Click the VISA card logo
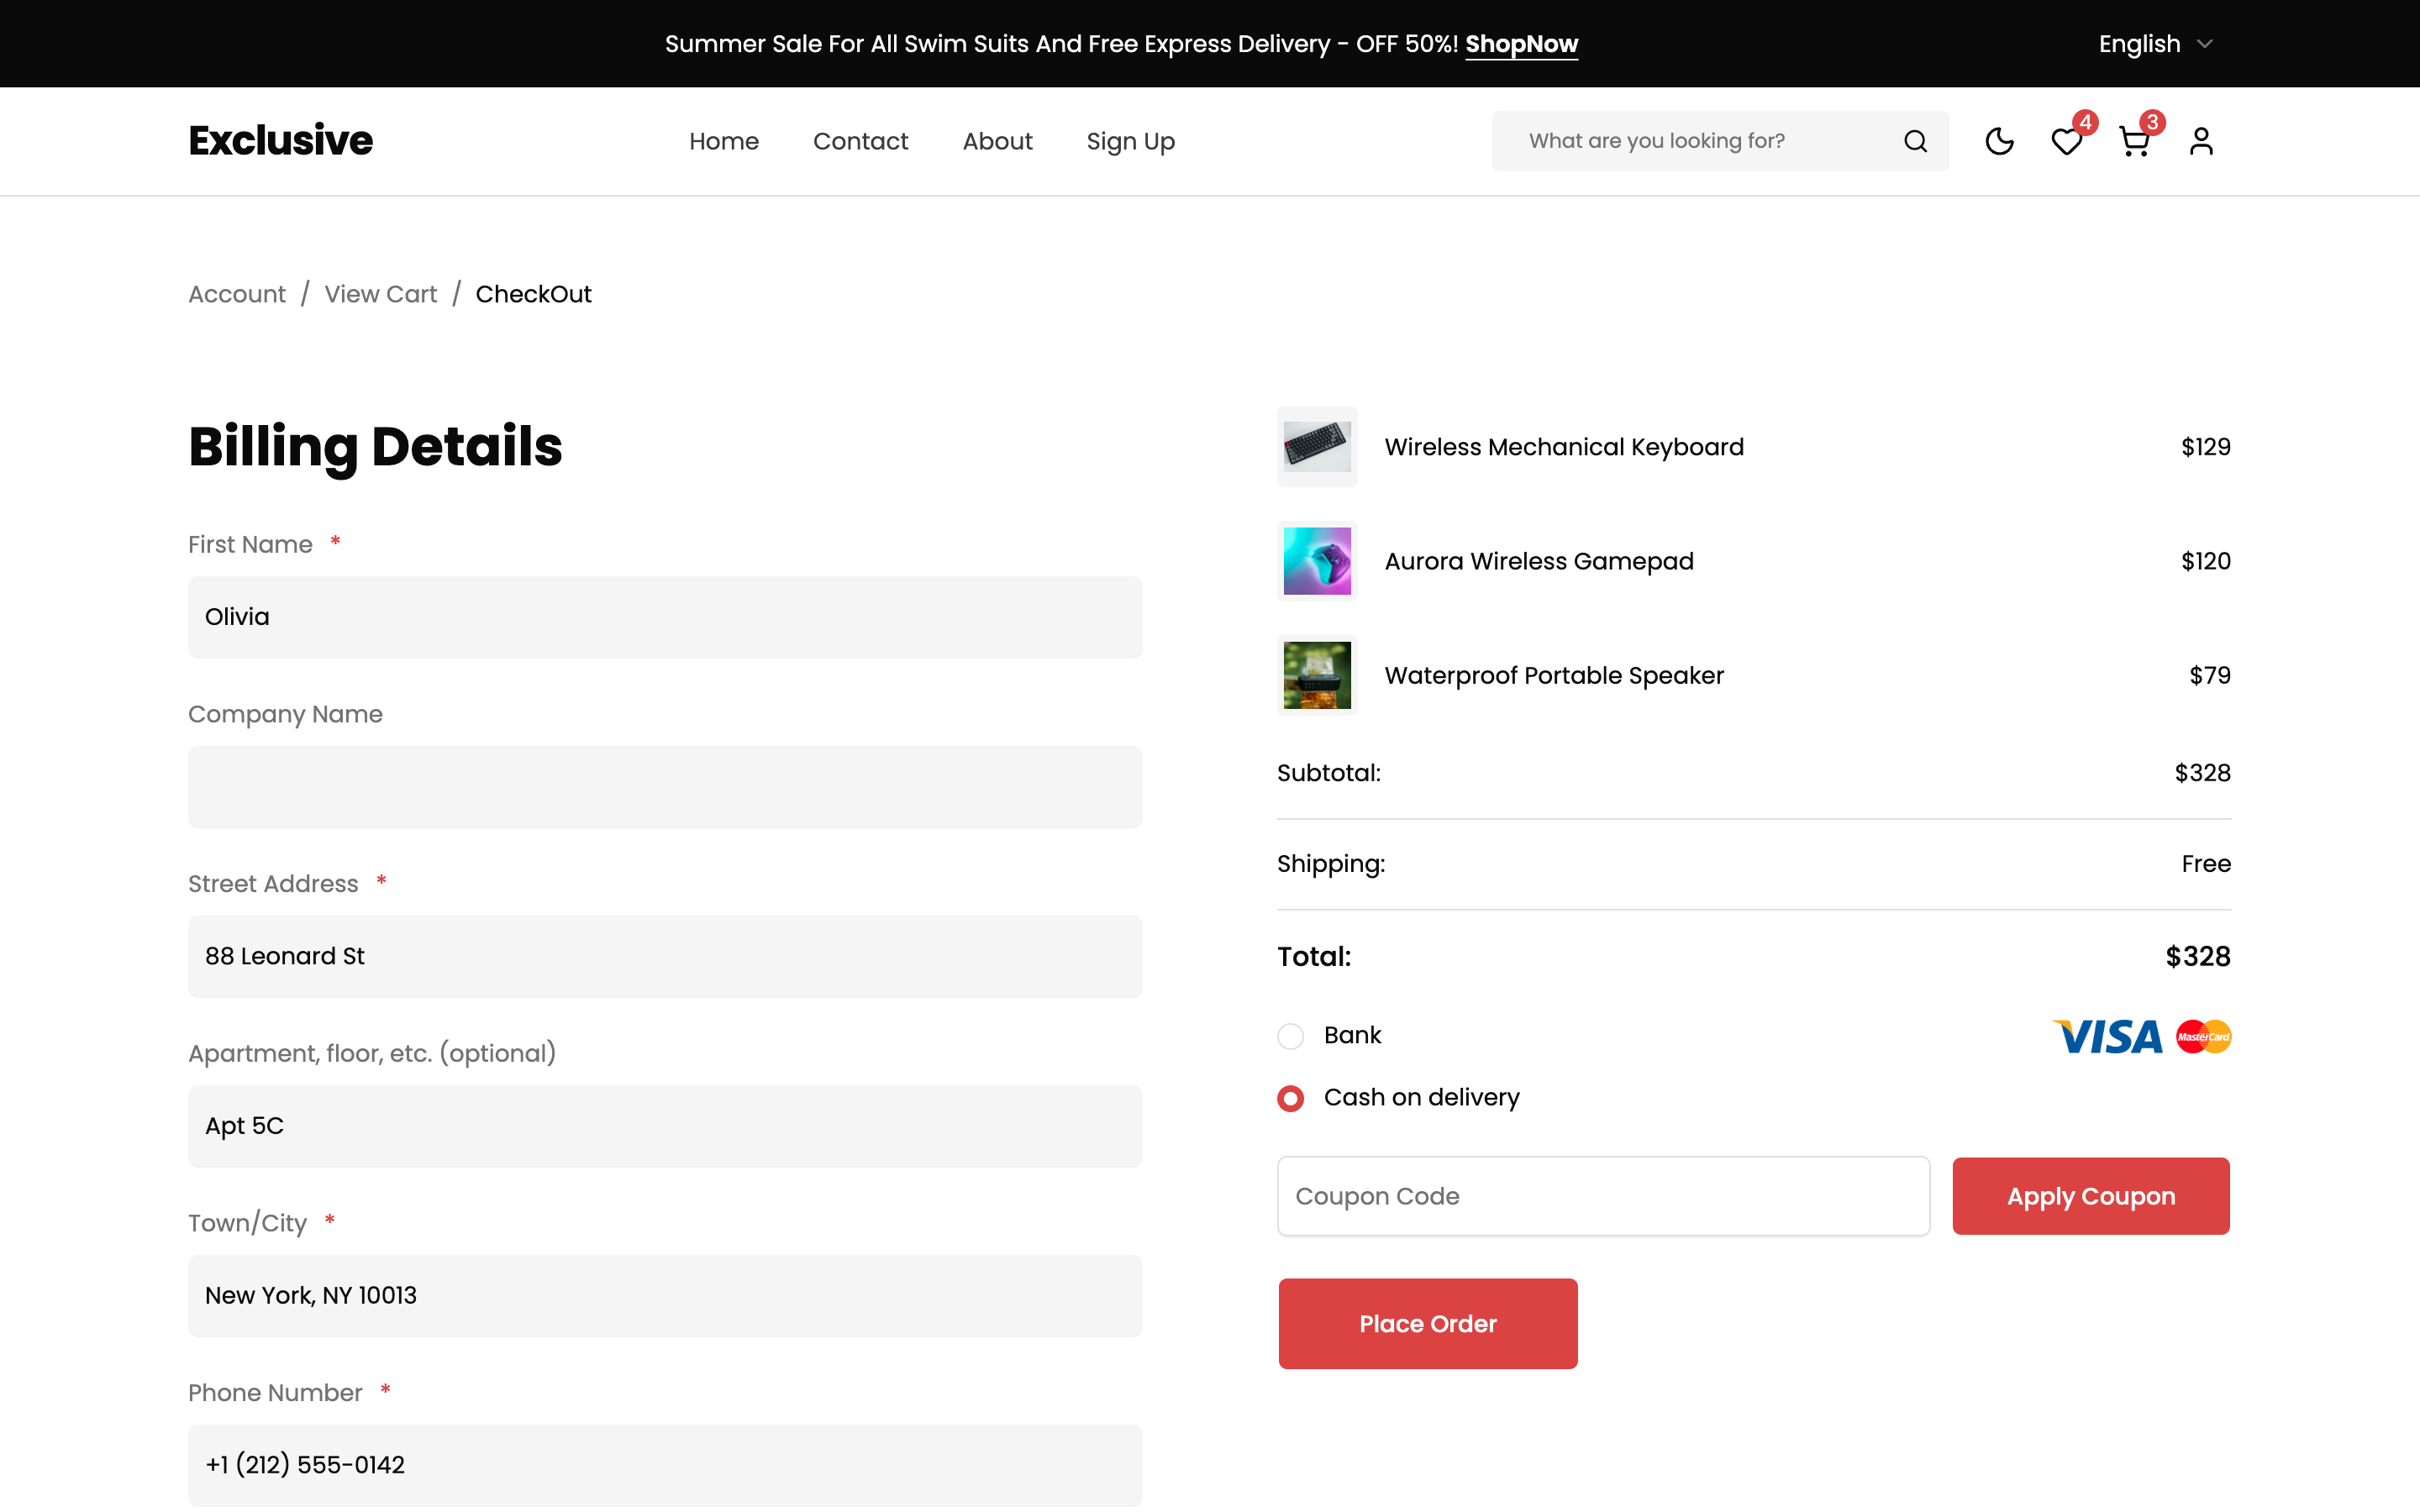Image resolution: width=2420 pixels, height=1512 pixels. (x=2107, y=1036)
